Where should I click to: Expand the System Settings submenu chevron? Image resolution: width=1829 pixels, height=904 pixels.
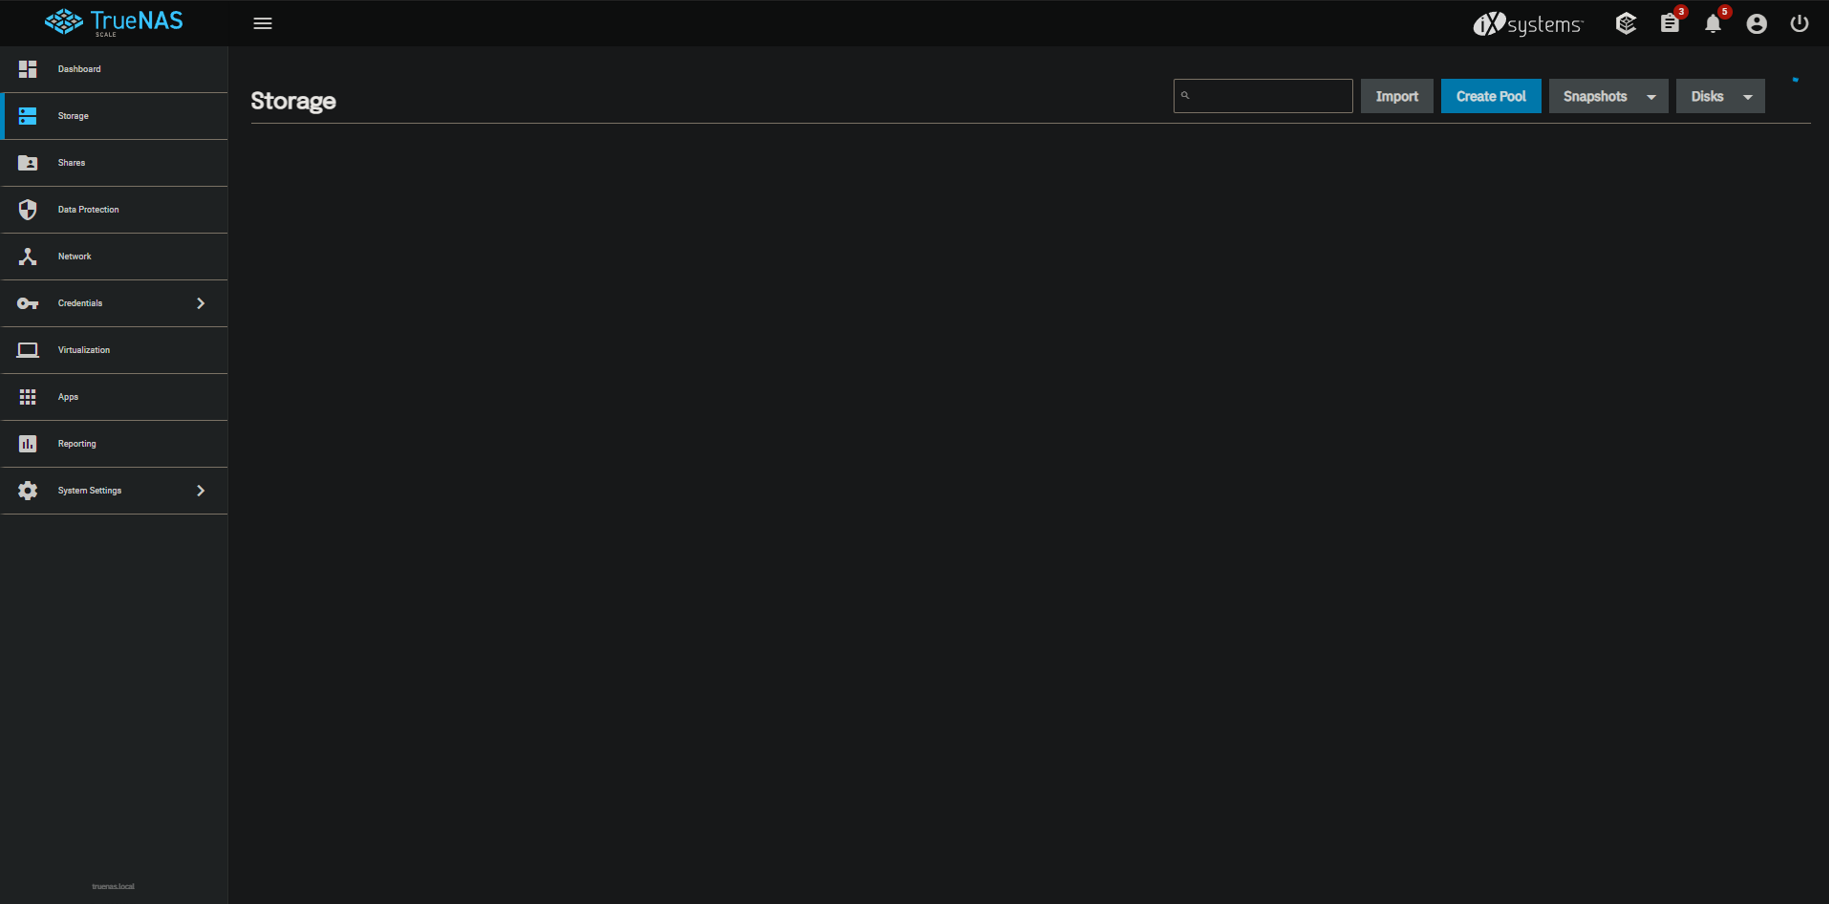[201, 490]
